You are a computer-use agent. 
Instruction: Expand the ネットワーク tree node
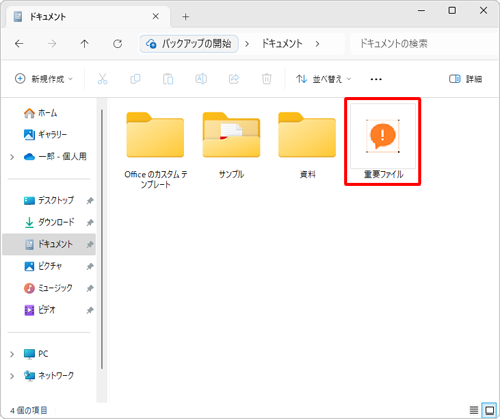tap(12, 376)
